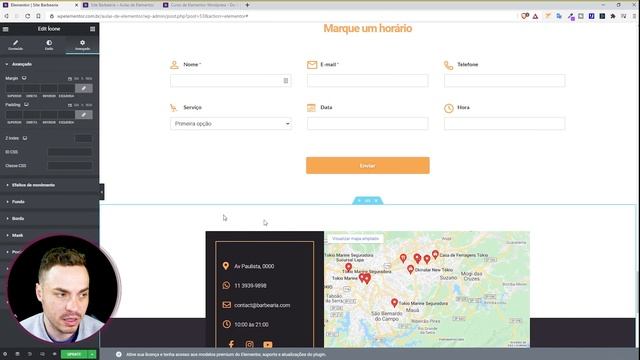This screenshot has width=640, height=360.
Task: Expand the Mask section
Action: pos(49,235)
